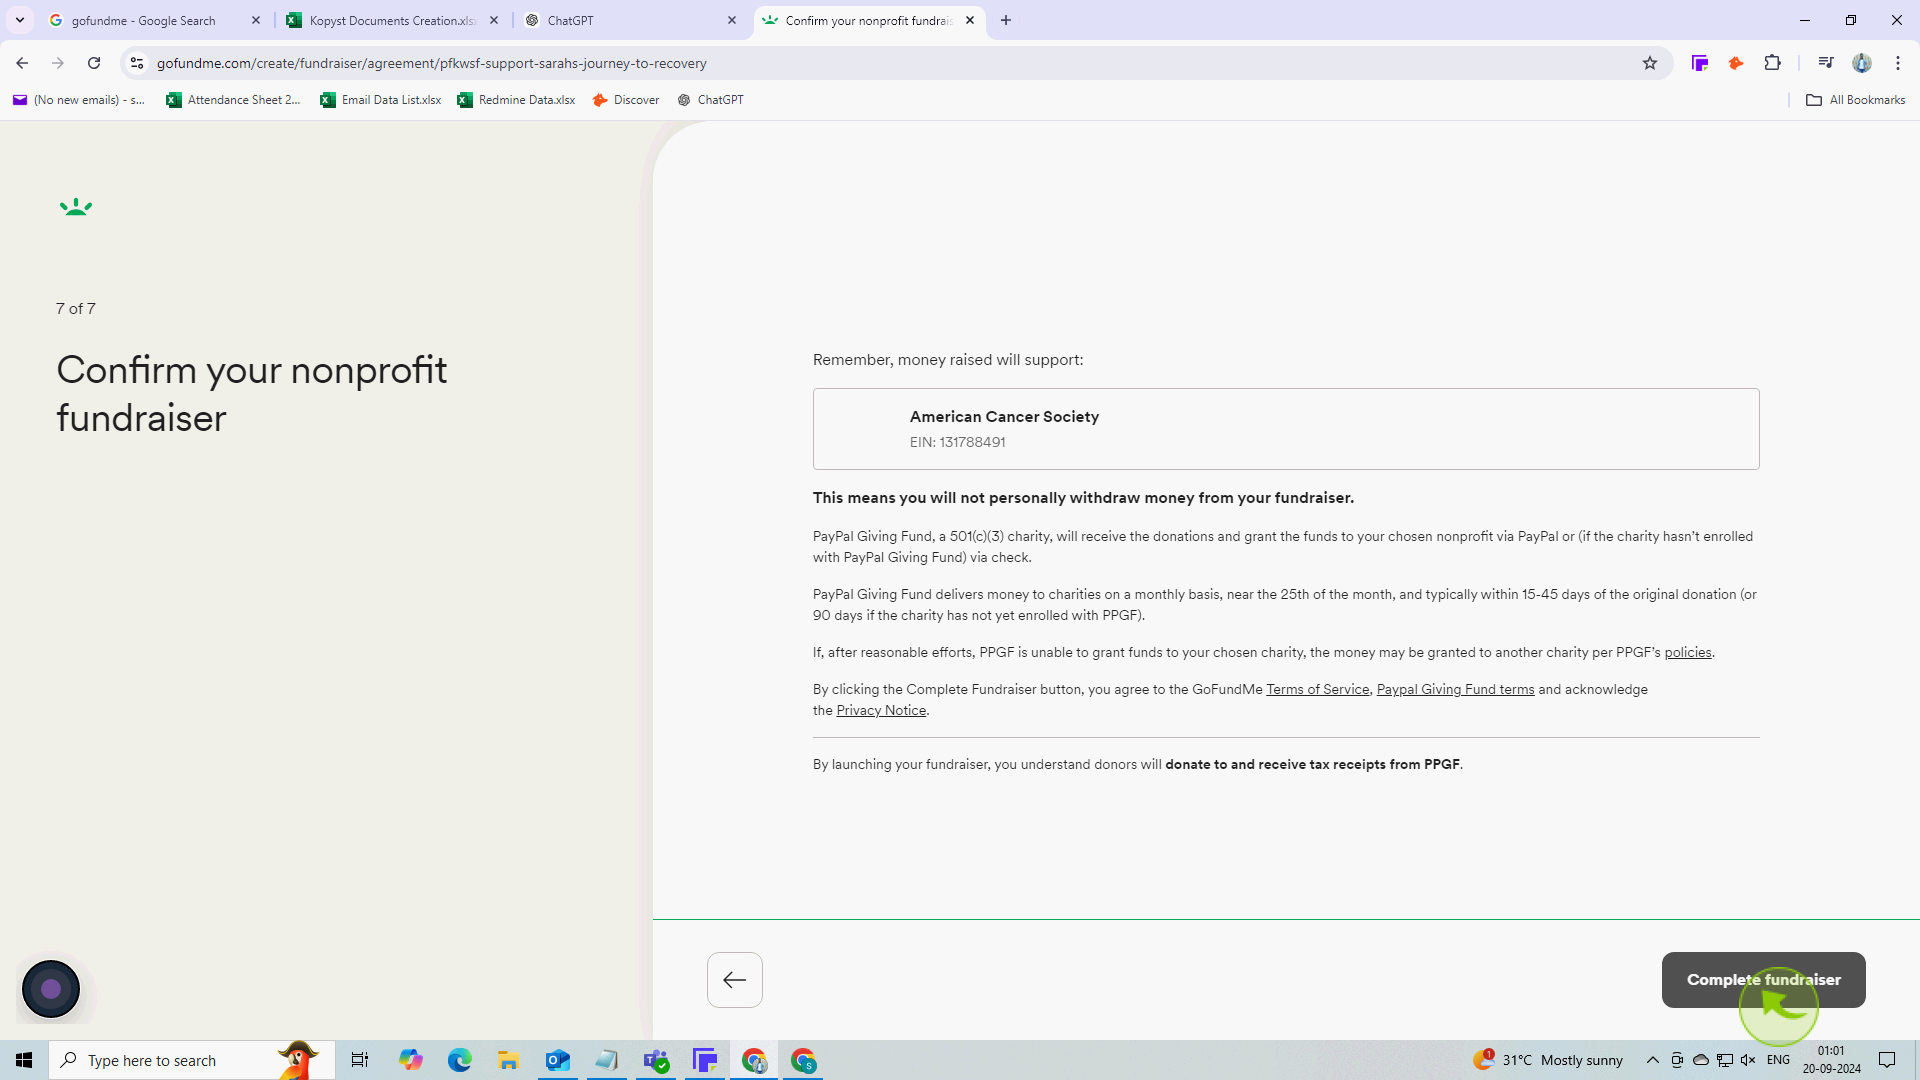Open Microsoft Edge from the taskbar
This screenshot has height=1080, width=1920.
pyautogui.click(x=460, y=1060)
